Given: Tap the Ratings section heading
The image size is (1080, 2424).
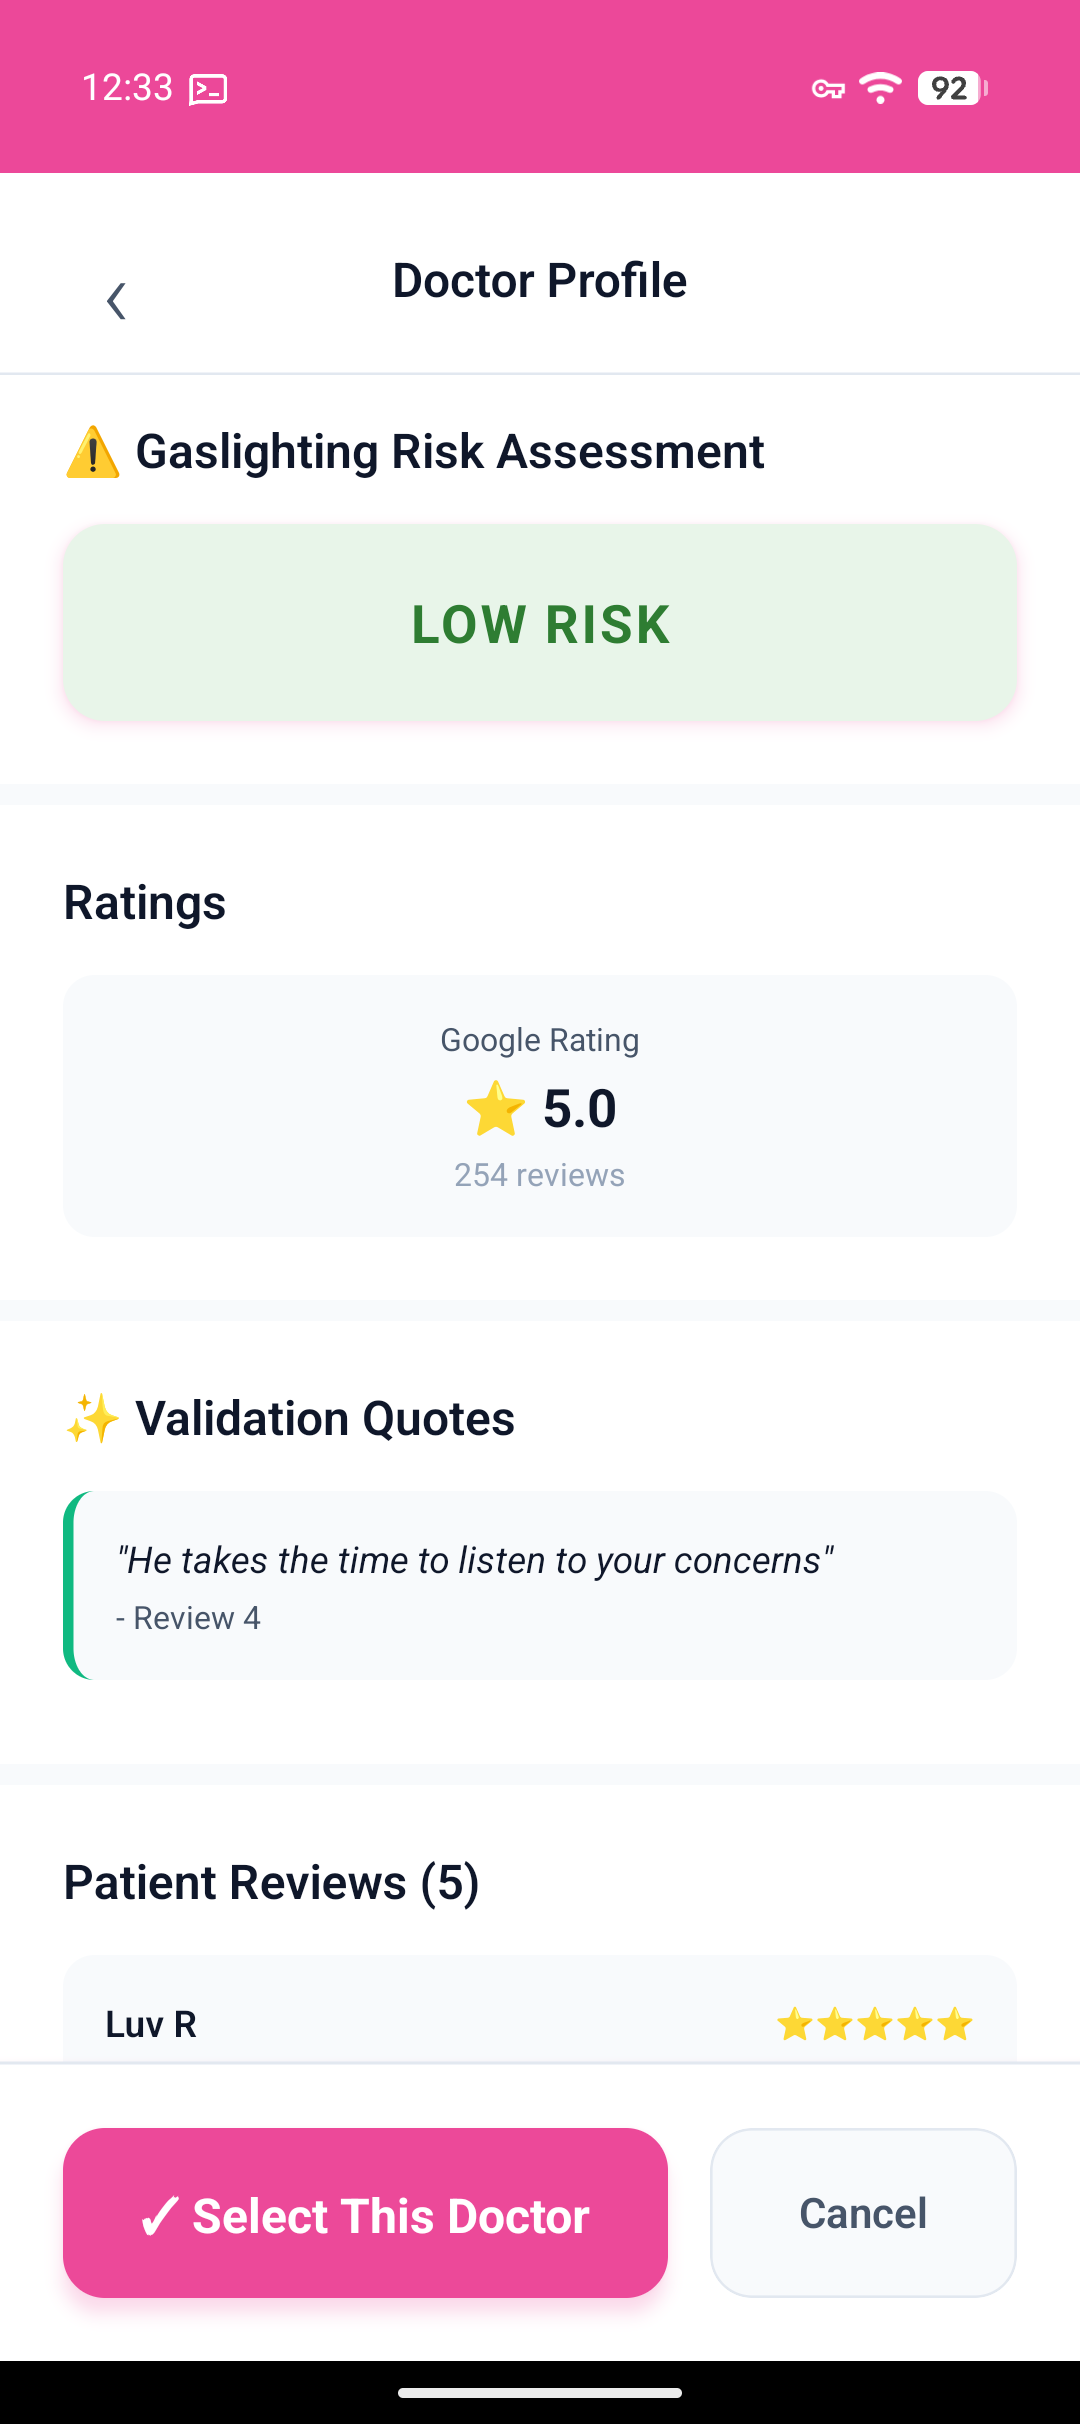Looking at the screenshot, I should pos(145,903).
